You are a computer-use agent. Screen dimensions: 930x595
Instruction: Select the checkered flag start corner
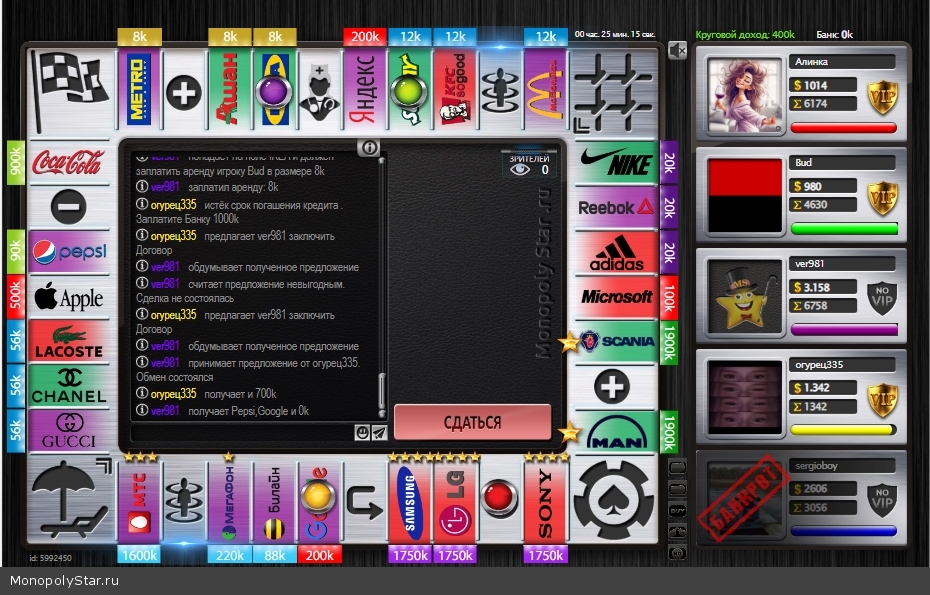coord(69,91)
